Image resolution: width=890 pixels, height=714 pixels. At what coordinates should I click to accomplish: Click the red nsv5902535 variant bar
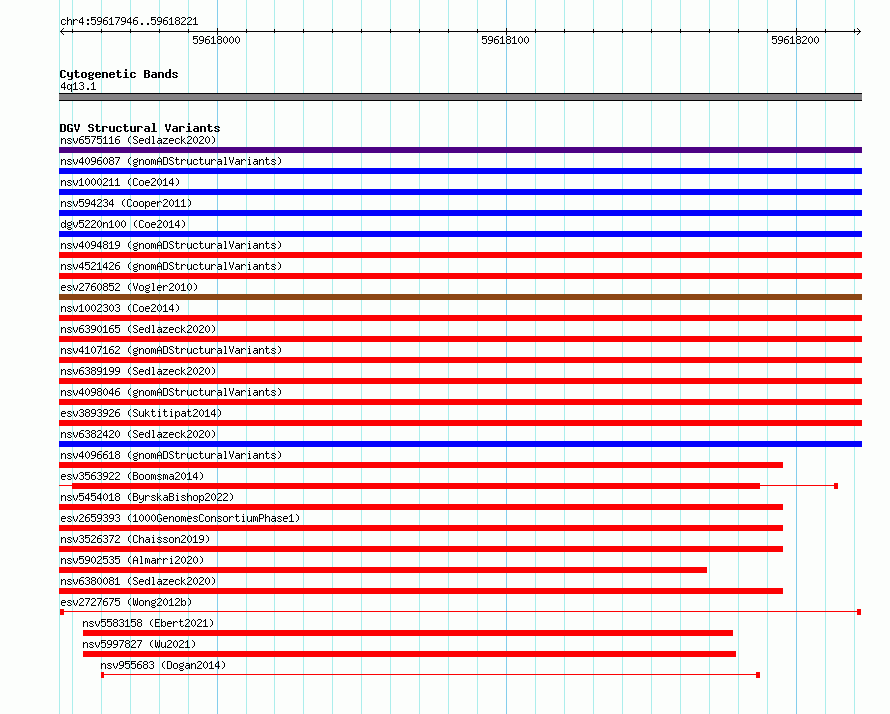point(383,570)
